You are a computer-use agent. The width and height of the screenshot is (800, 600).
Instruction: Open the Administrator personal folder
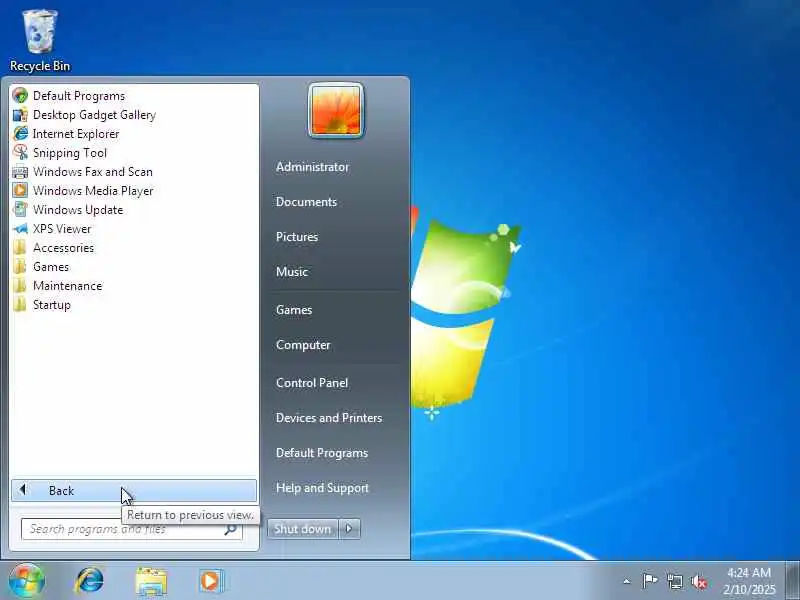click(312, 167)
